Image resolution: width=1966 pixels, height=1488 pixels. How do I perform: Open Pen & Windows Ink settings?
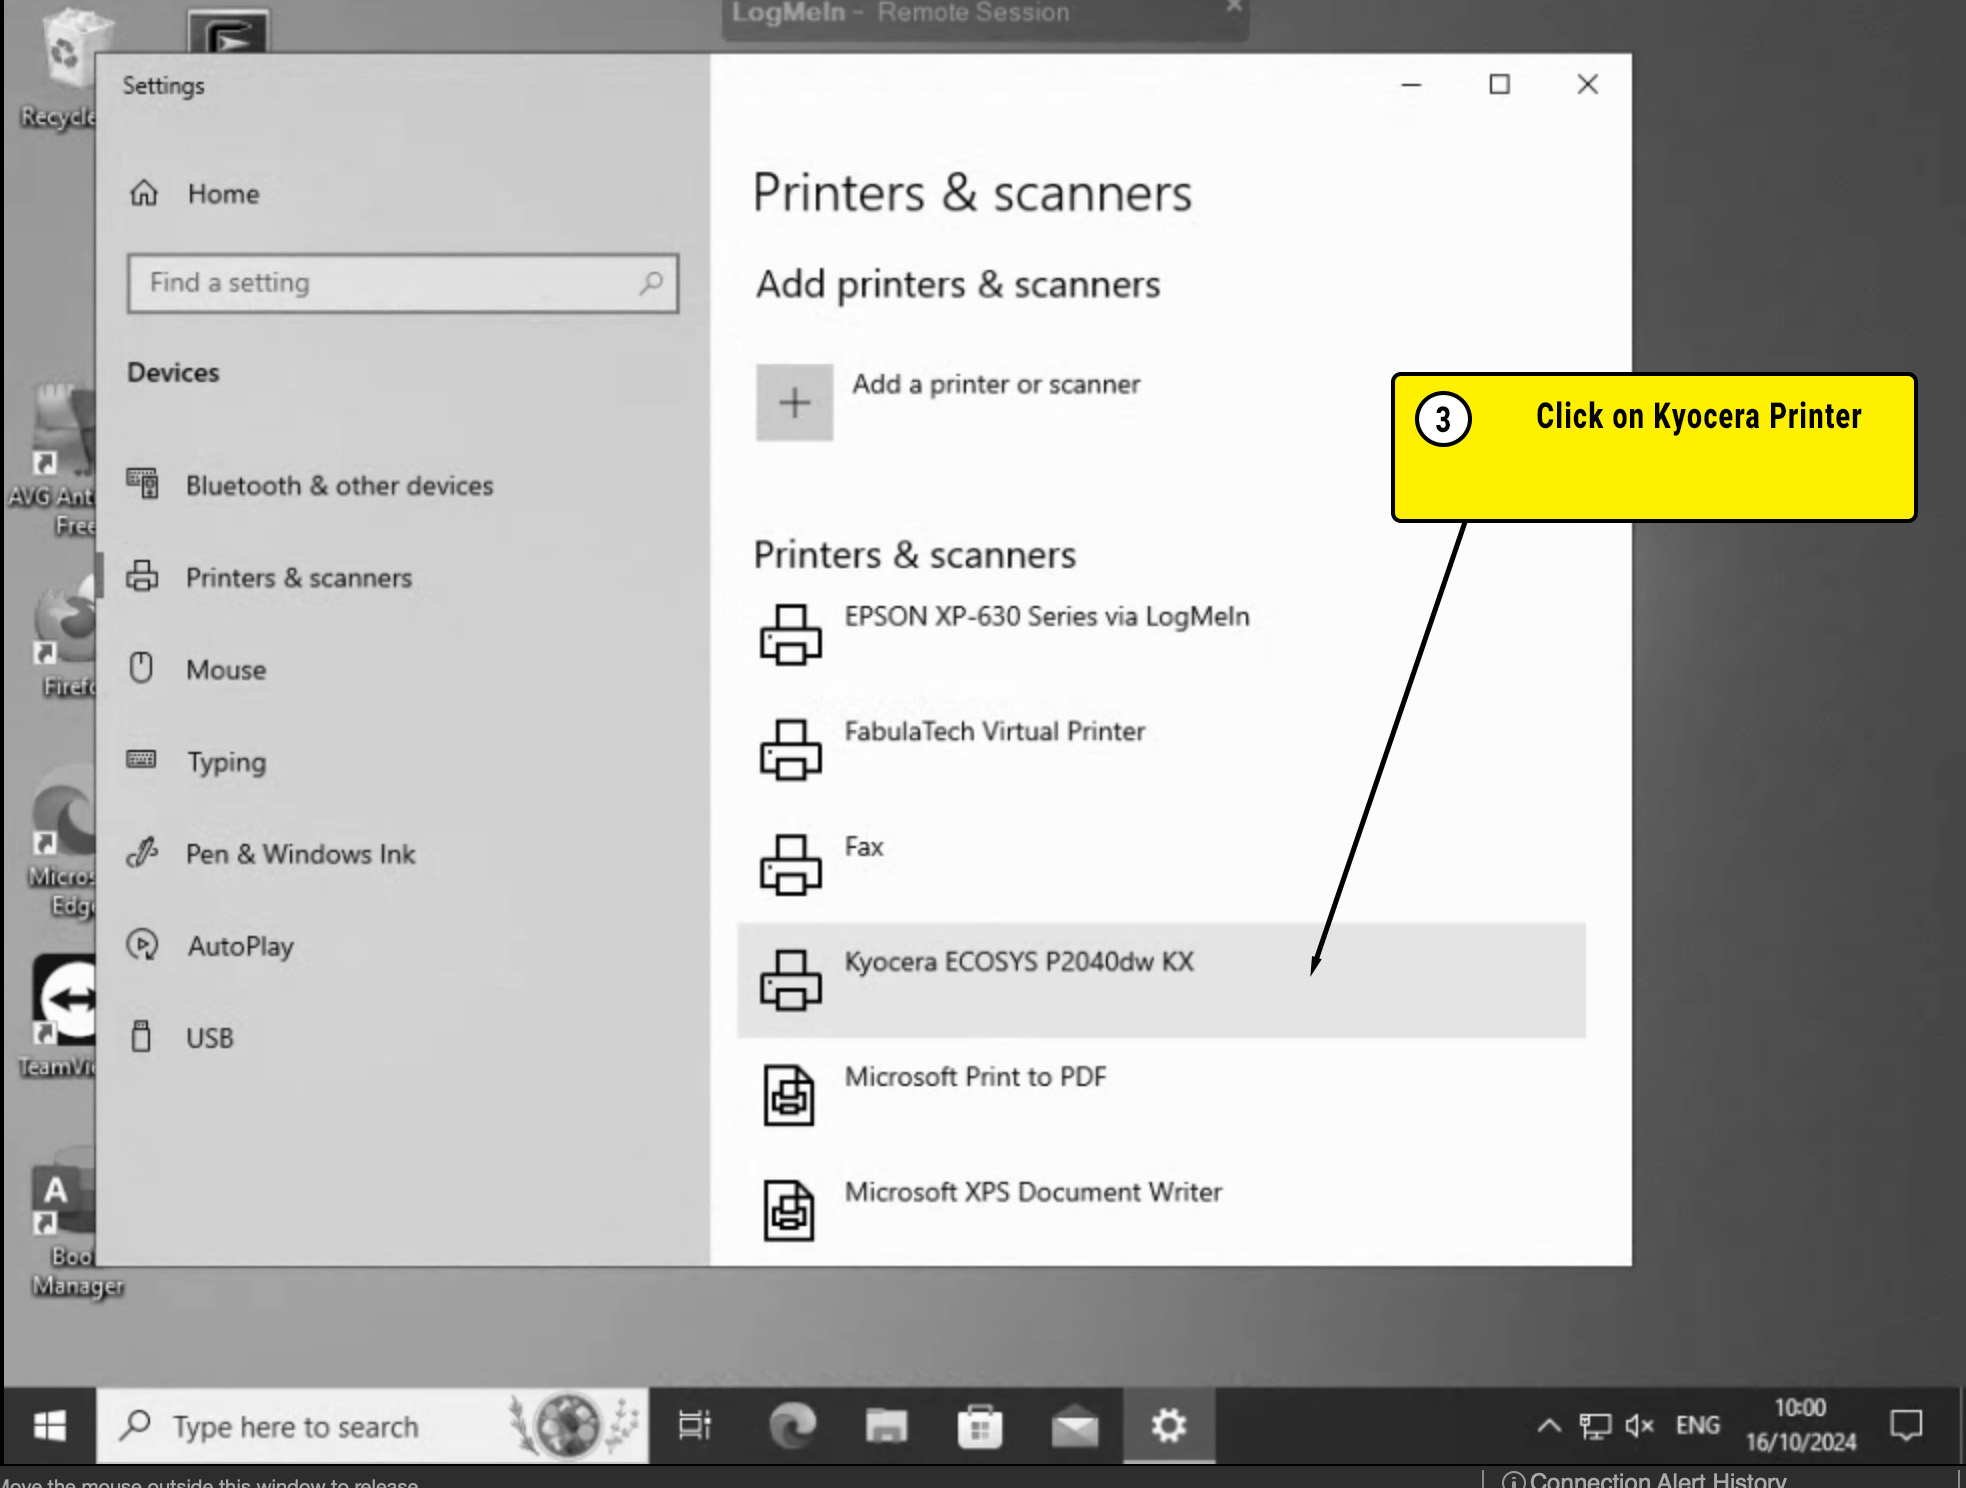[300, 854]
